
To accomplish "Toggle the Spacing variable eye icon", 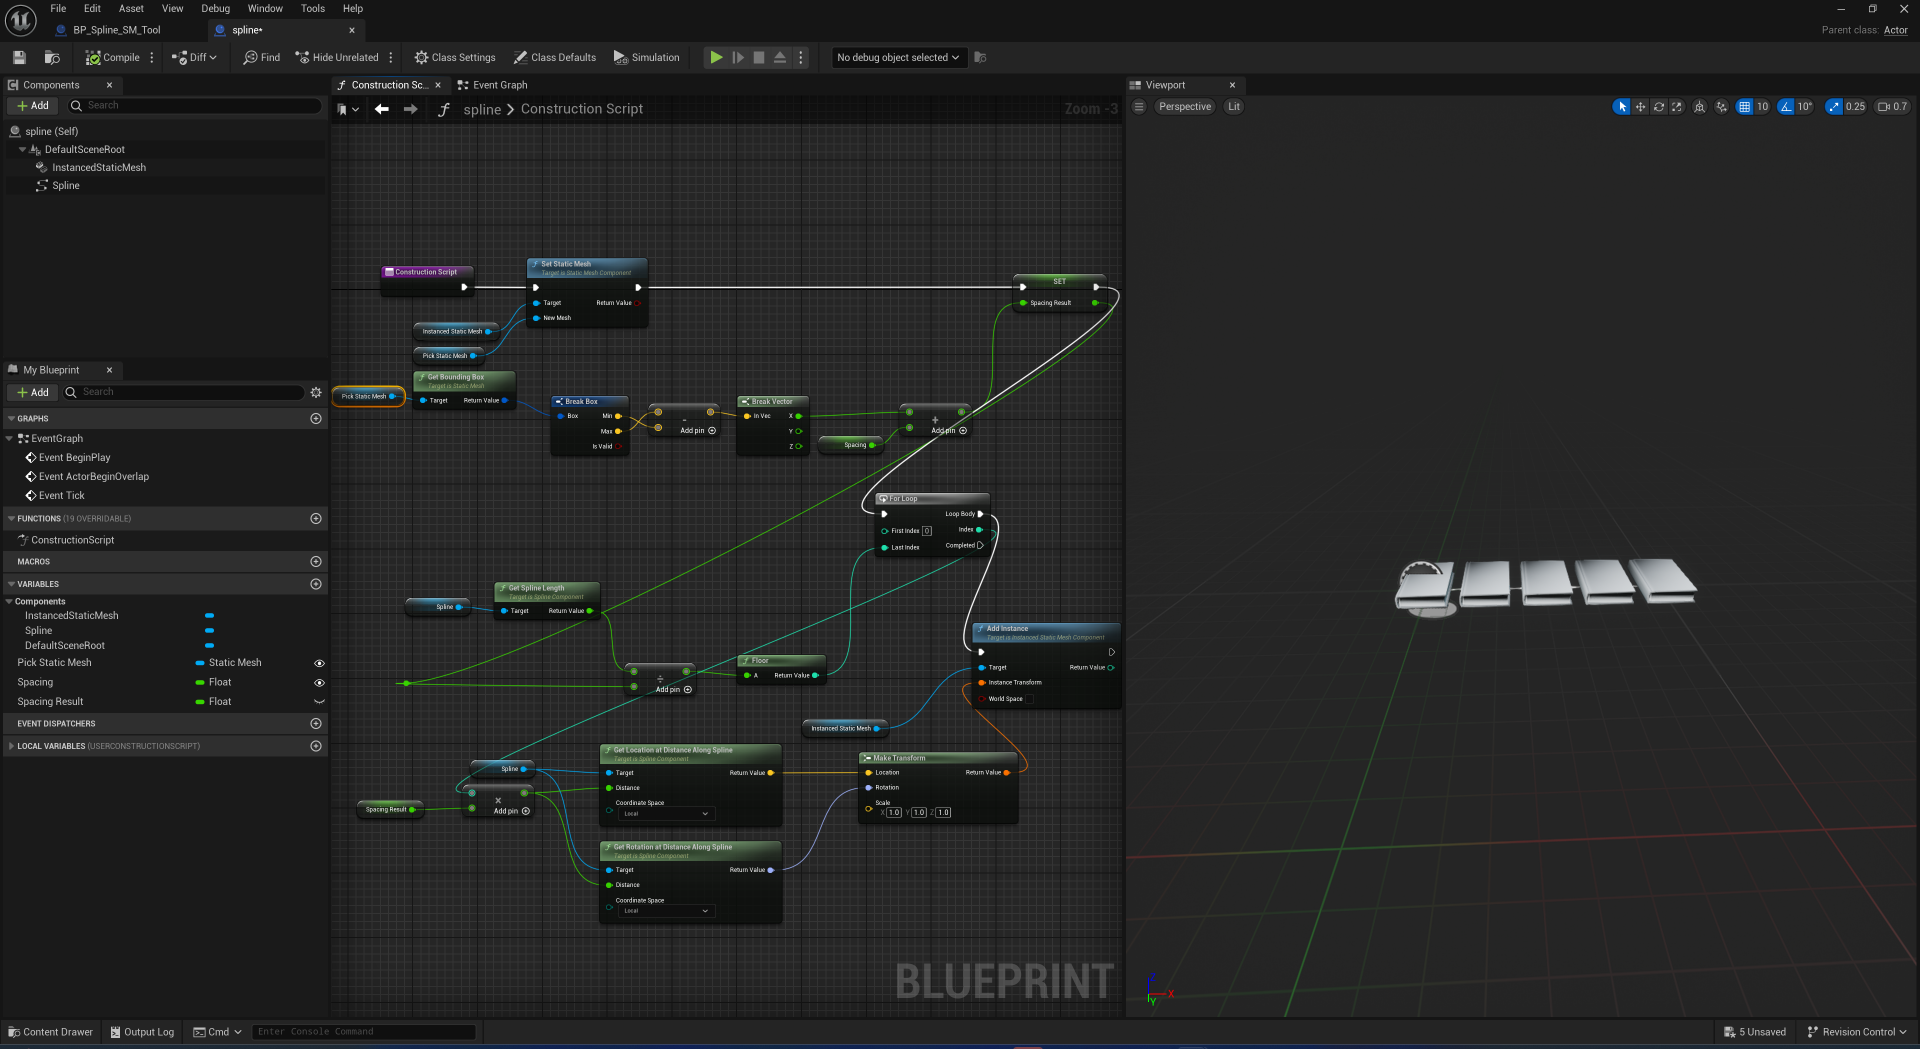I will (x=319, y=683).
